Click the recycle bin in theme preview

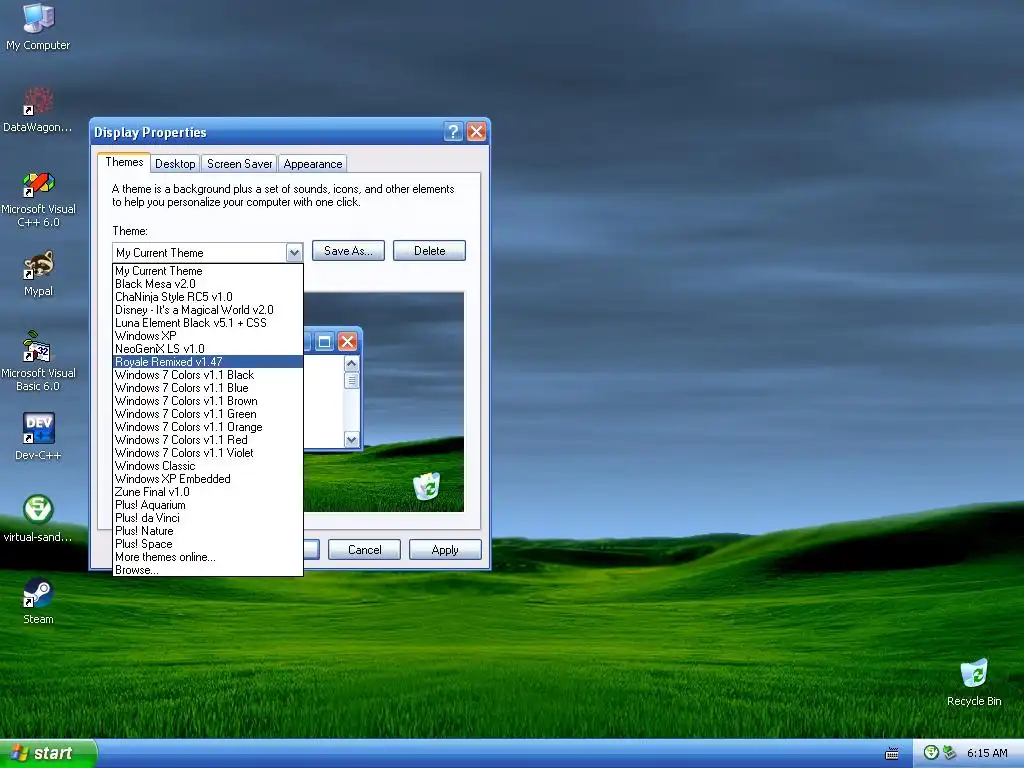426,486
